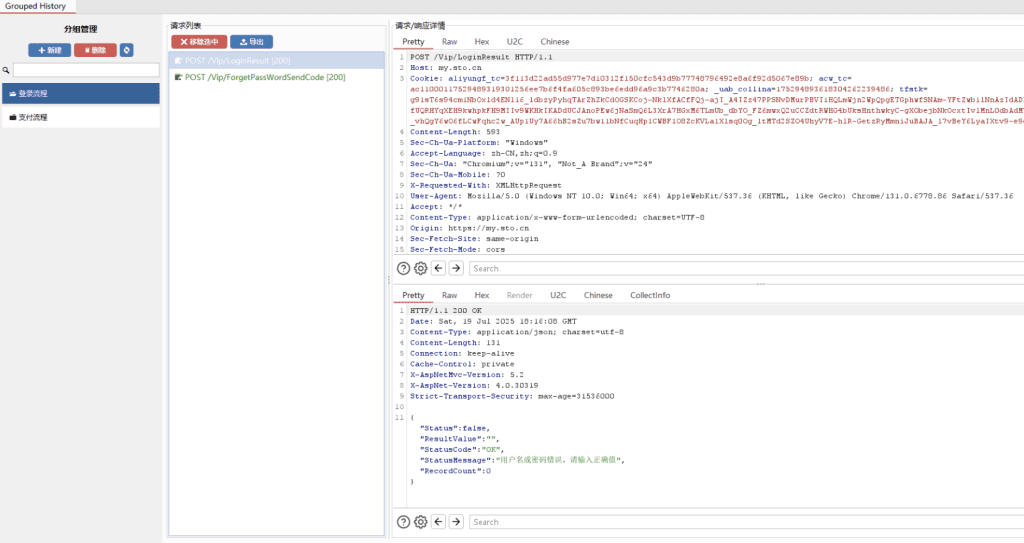Switch response viewer to Render tab

point(519,295)
